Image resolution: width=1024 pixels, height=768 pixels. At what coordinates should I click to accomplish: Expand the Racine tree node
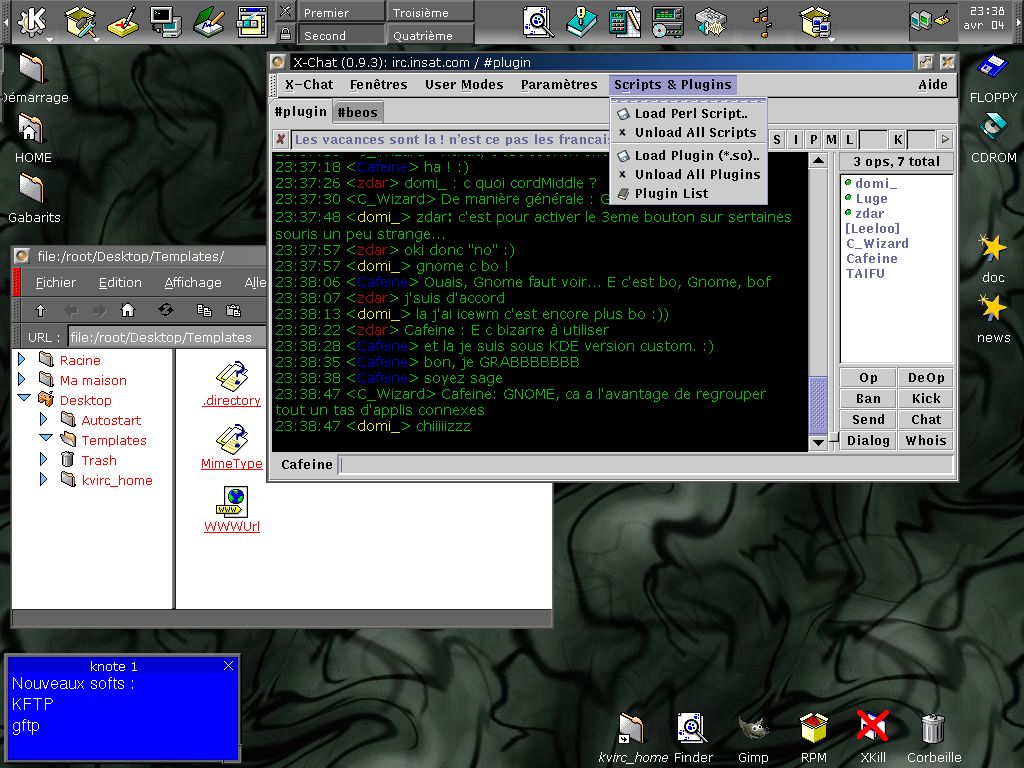[22, 359]
